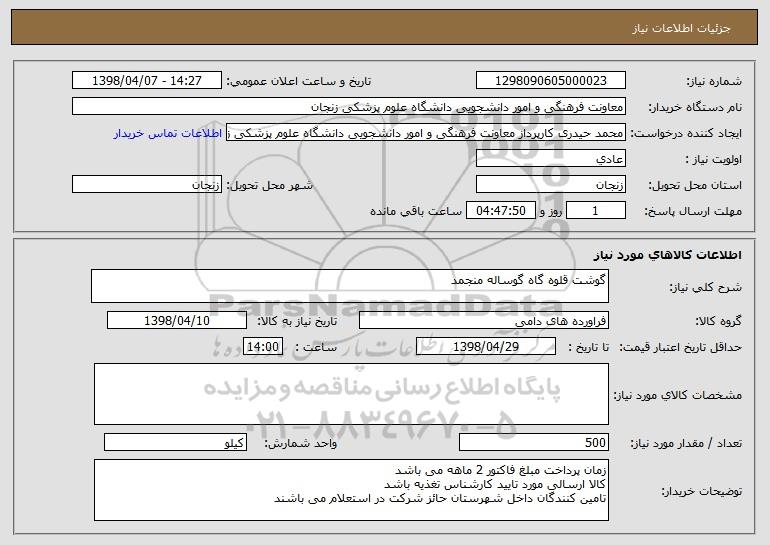This screenshot has height=545, width=770.
Task: Click the label توضیحات خریدار
Action: point(702,491)
